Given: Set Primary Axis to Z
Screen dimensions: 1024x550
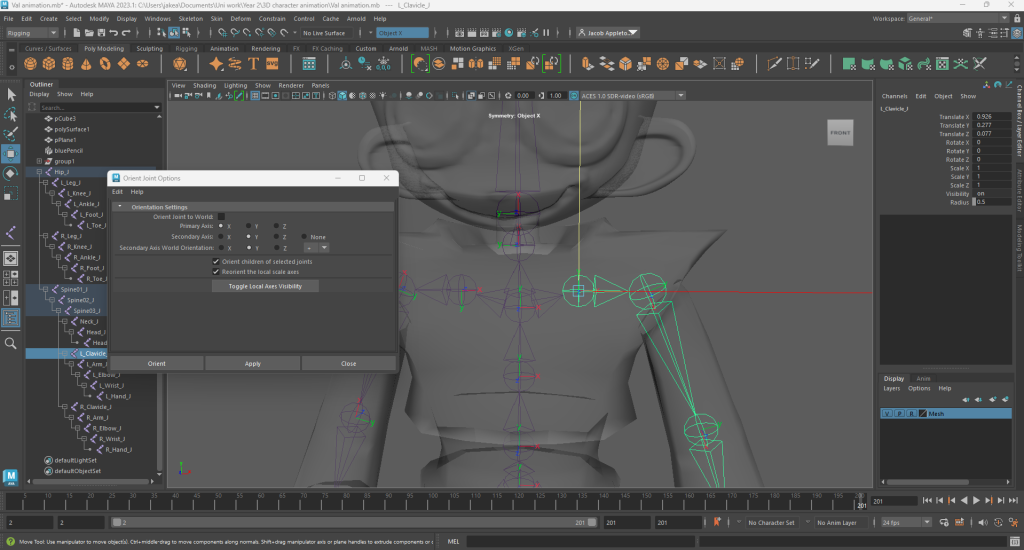Looking at the screenshot, I should click(277, 226).
